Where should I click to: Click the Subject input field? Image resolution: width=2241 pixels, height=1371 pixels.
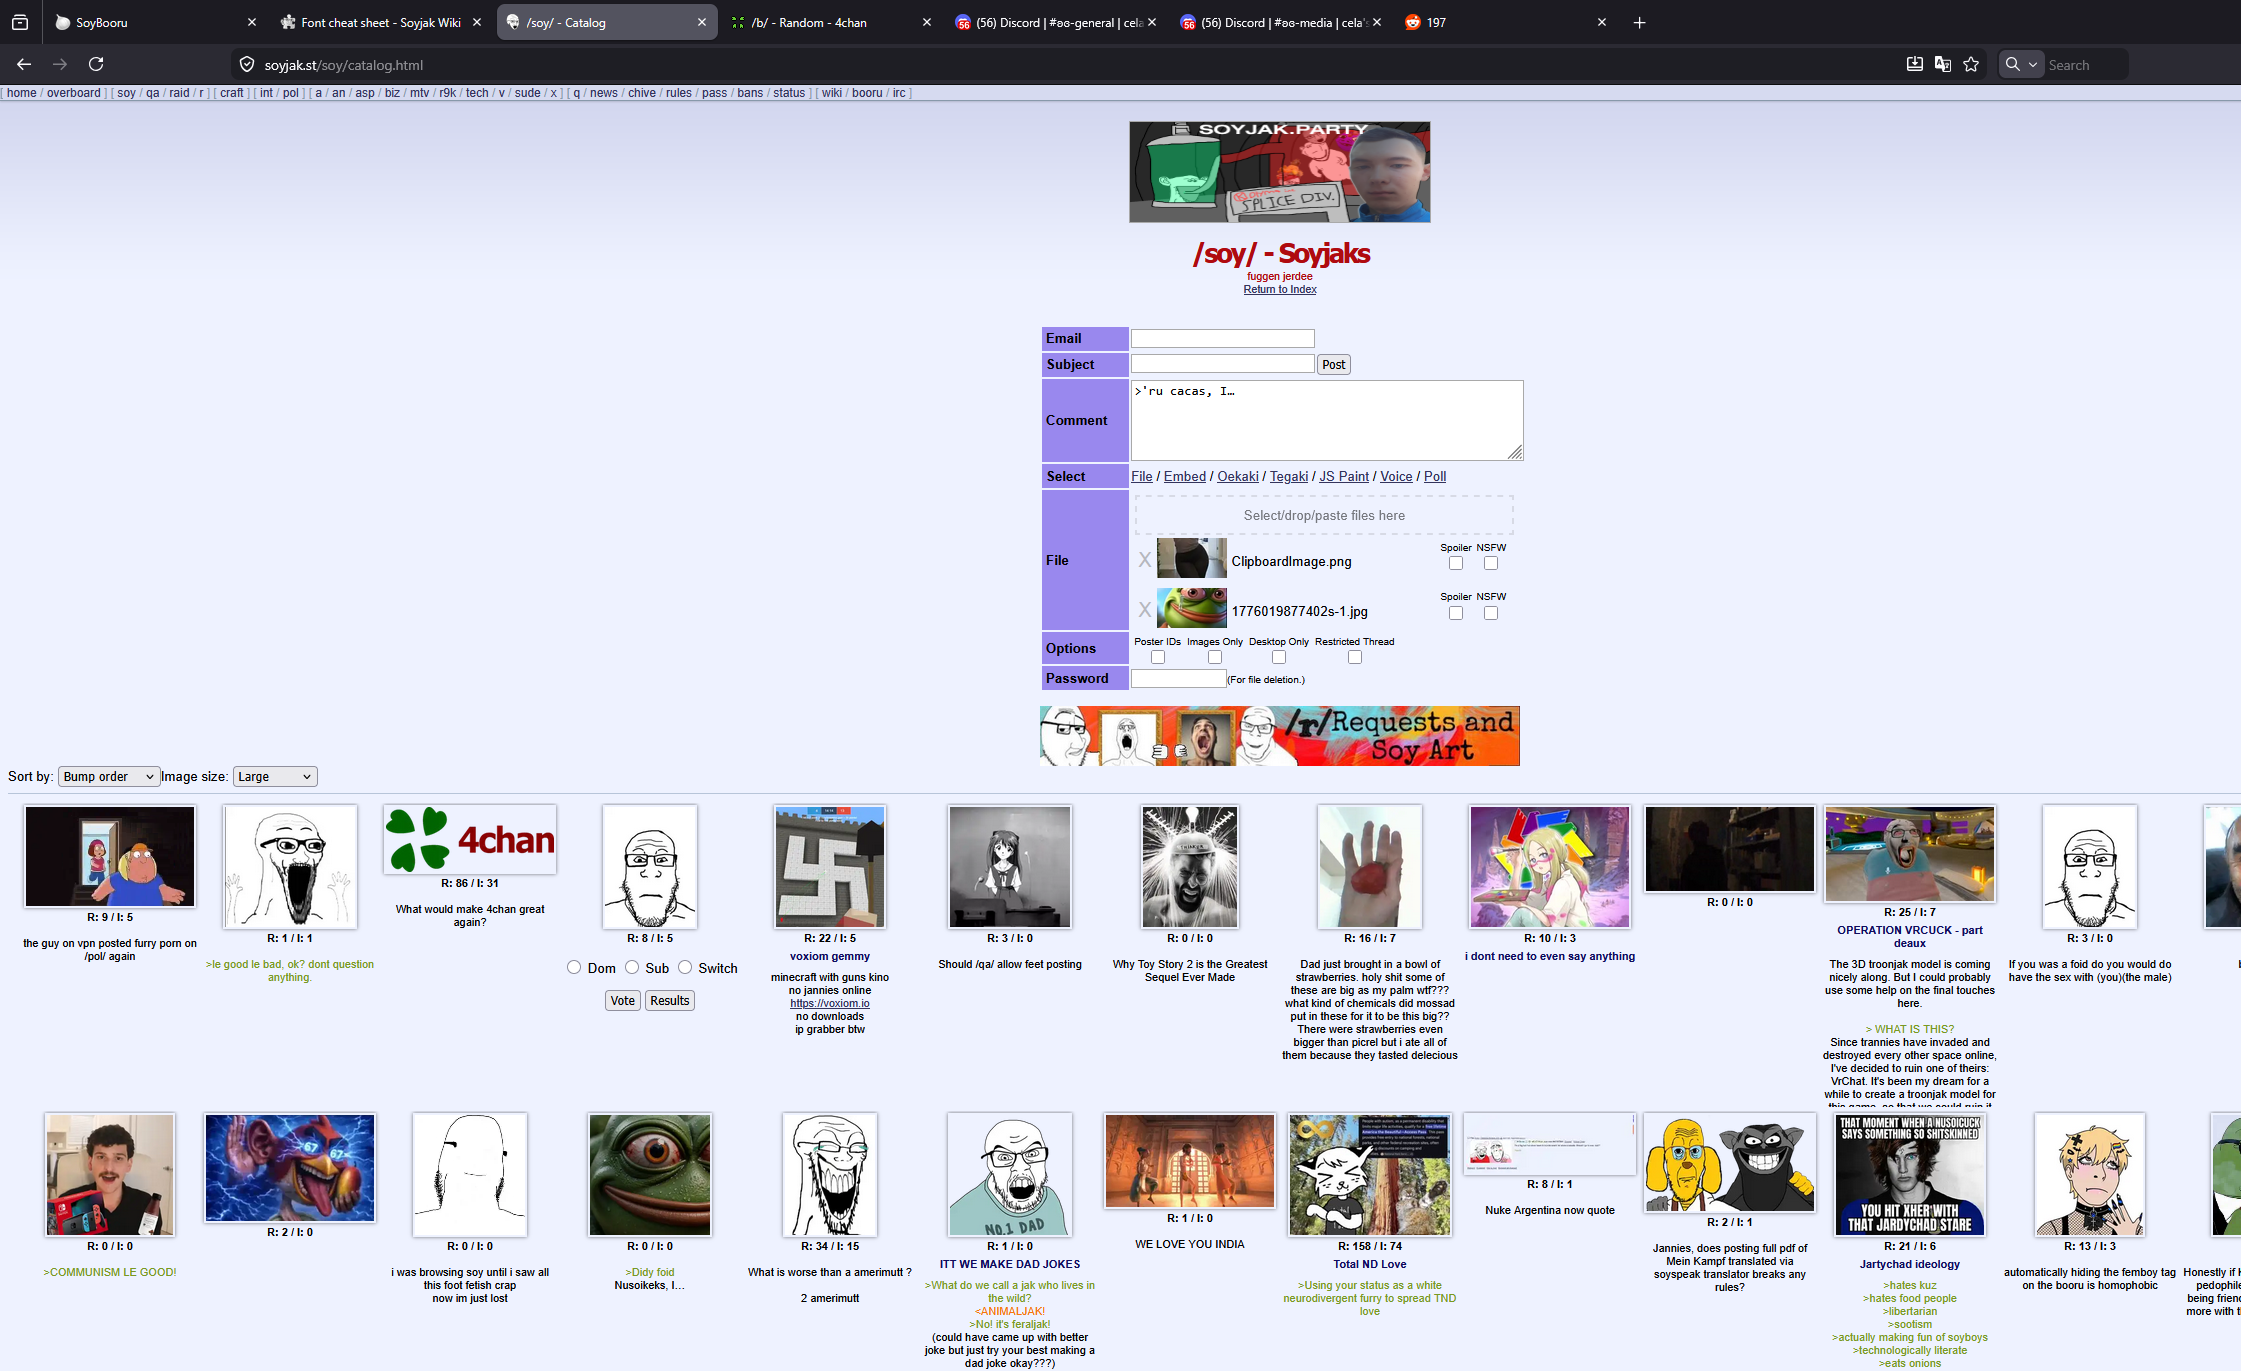pyautogui.click(x=1222, y=364)
